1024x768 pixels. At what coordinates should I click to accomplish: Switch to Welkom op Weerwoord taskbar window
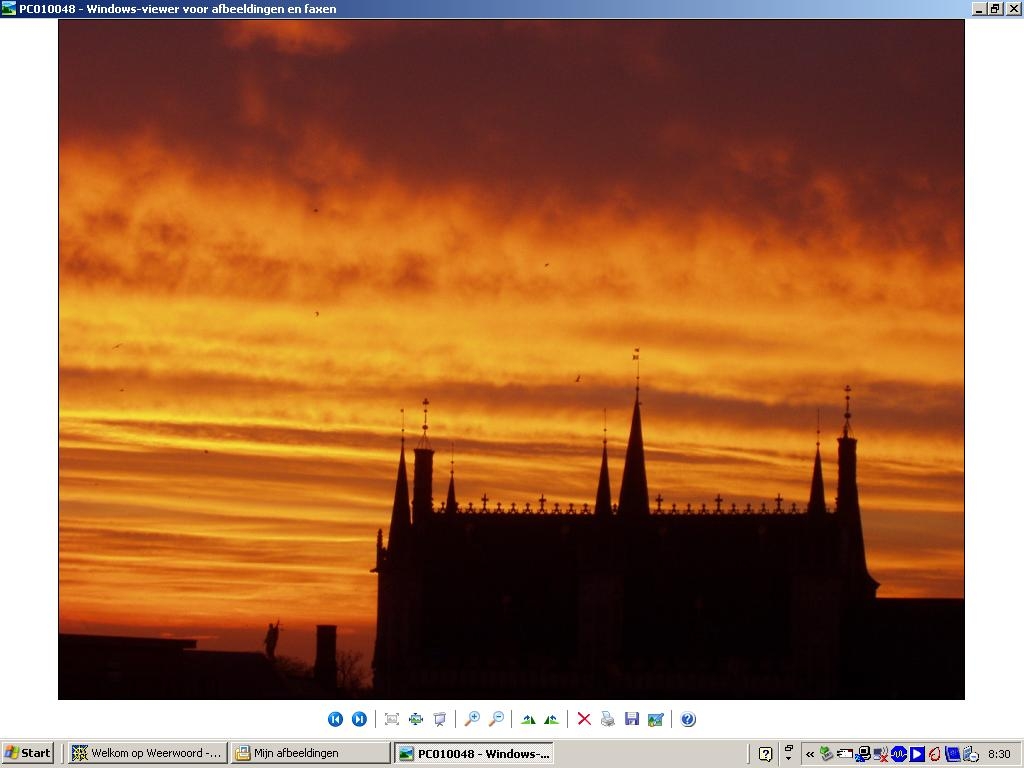tap(148, 753)
